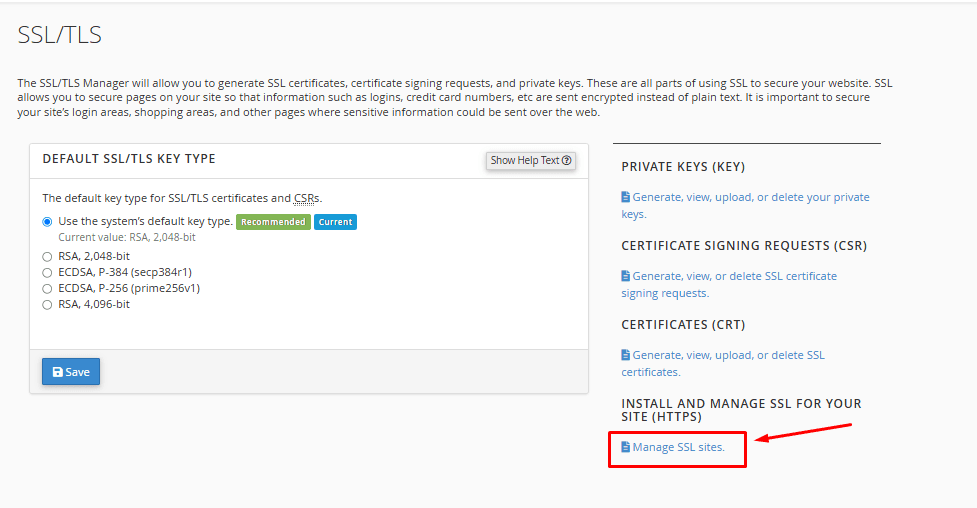Click the document icon beside SSL certificates link
The width and height of the screenshot is (977, 508).
[626, 355]
